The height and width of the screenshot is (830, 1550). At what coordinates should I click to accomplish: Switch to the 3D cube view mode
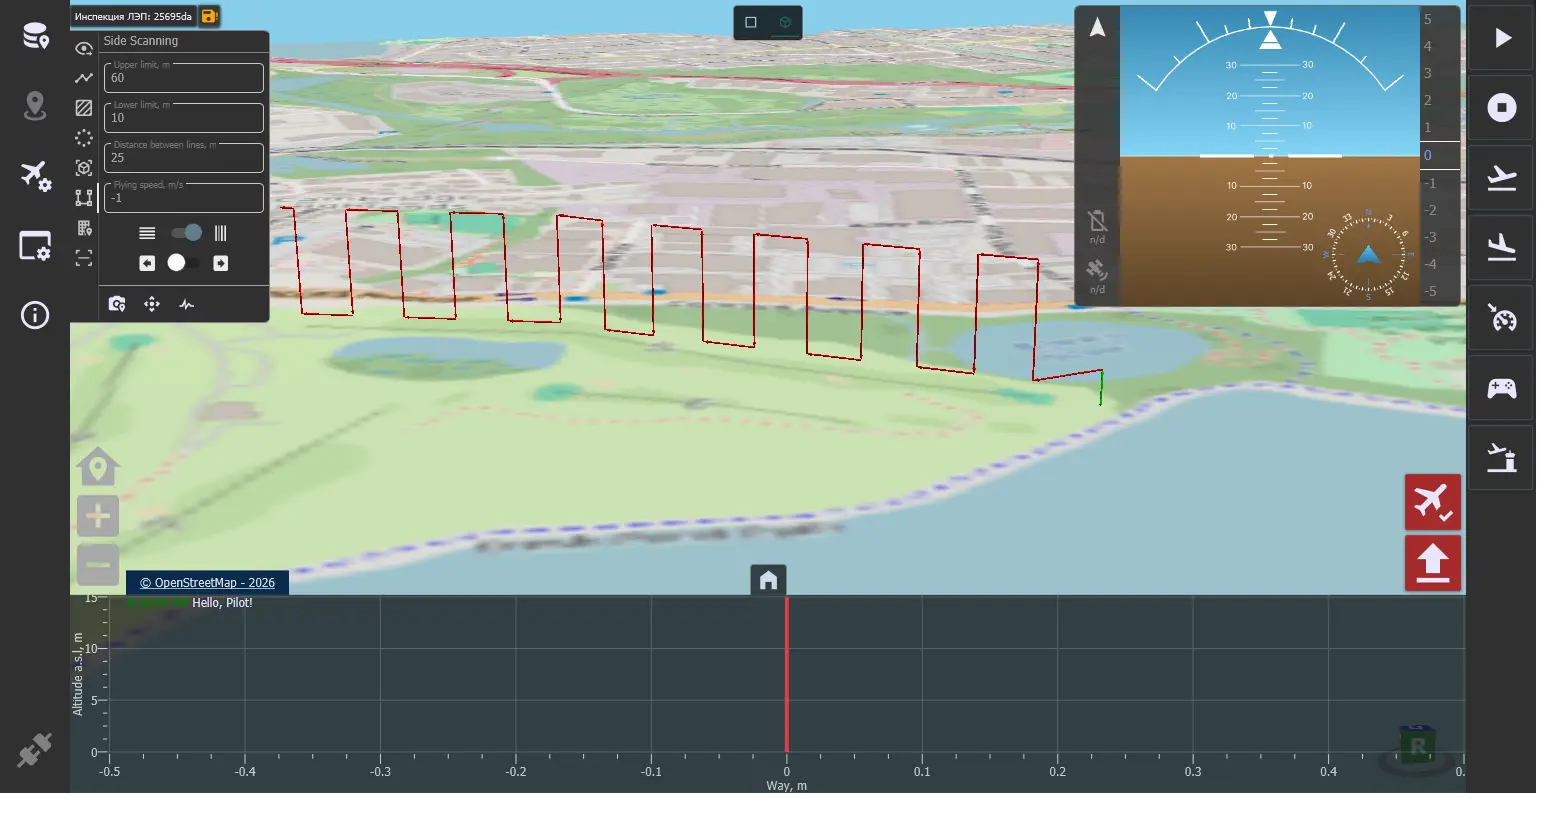click(x=785, y=22)
